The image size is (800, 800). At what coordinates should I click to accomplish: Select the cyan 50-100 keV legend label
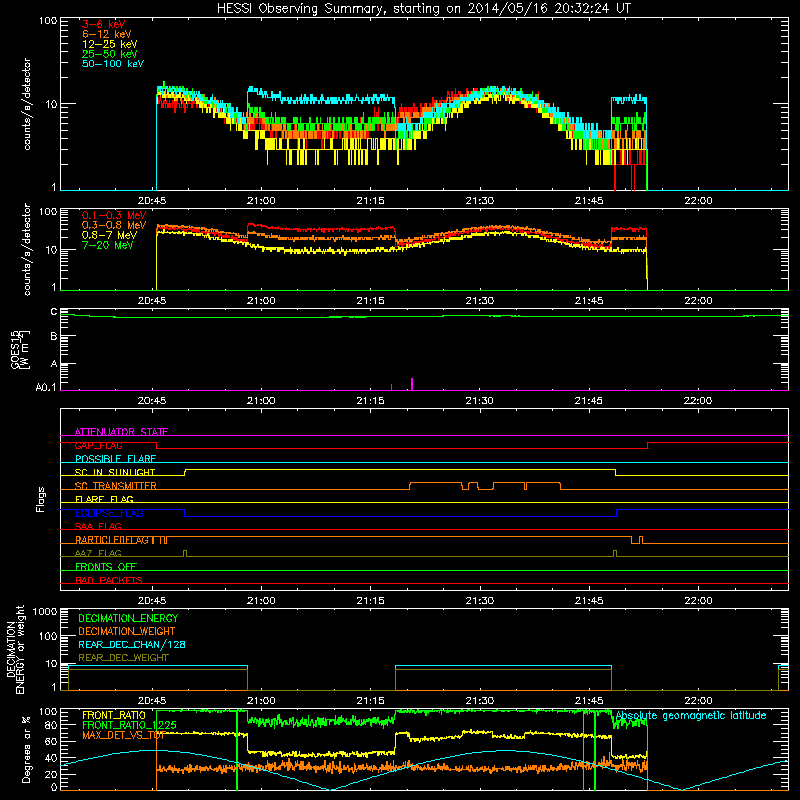[113, 64]
